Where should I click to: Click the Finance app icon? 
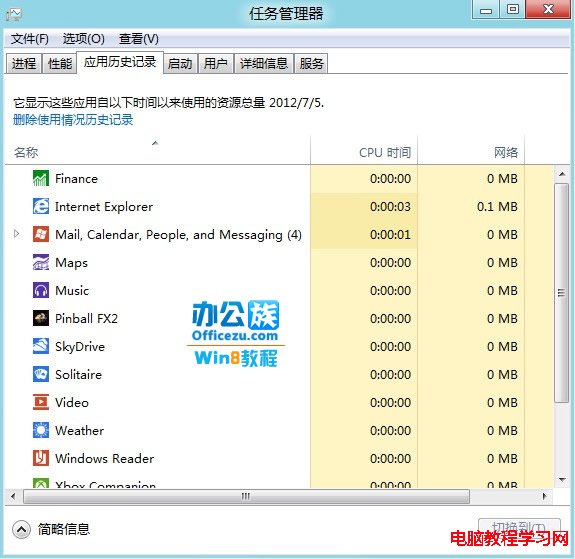41,179
